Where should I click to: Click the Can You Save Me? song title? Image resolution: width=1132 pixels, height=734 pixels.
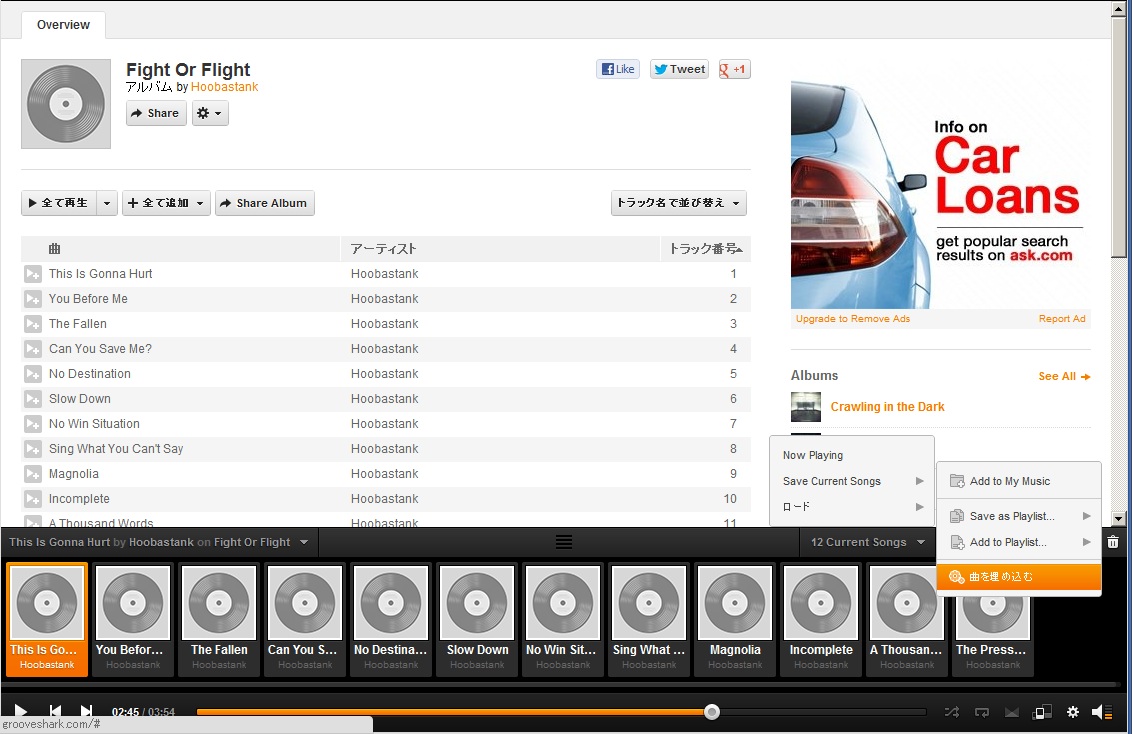(100, 349)
